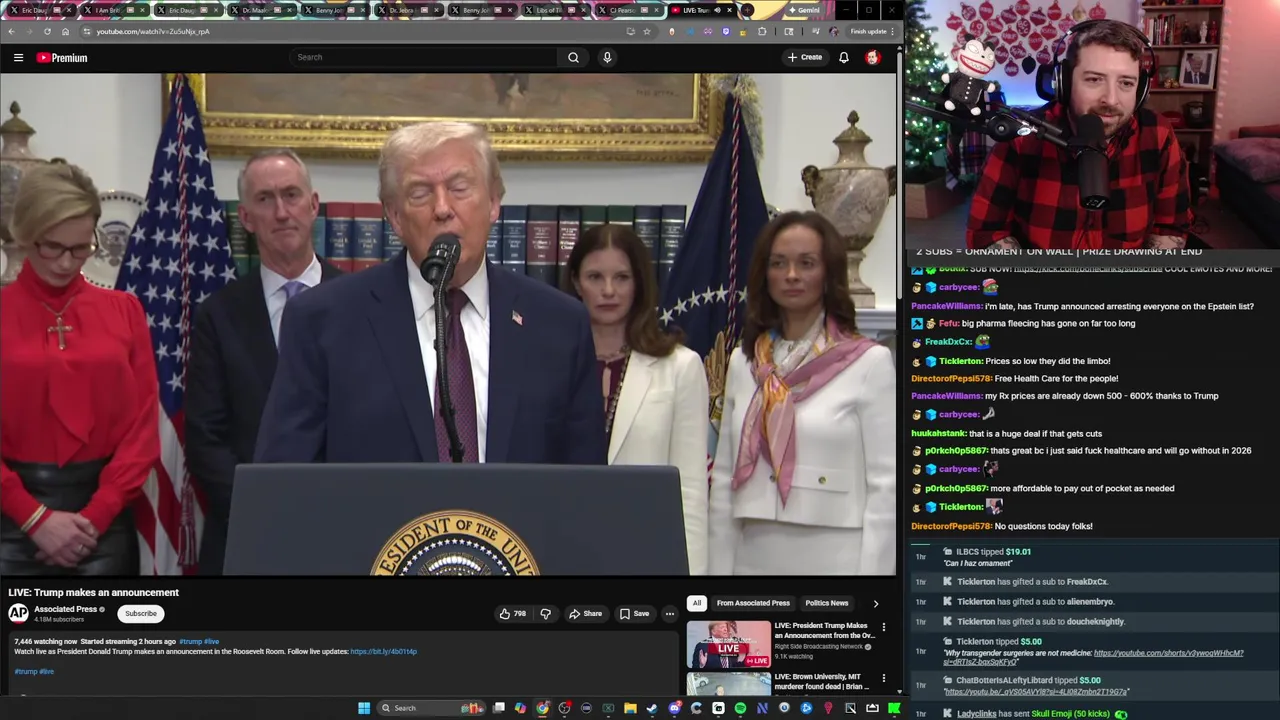Bookmark this page with the star icon
1280x720 pixels.
pos(647,31)
